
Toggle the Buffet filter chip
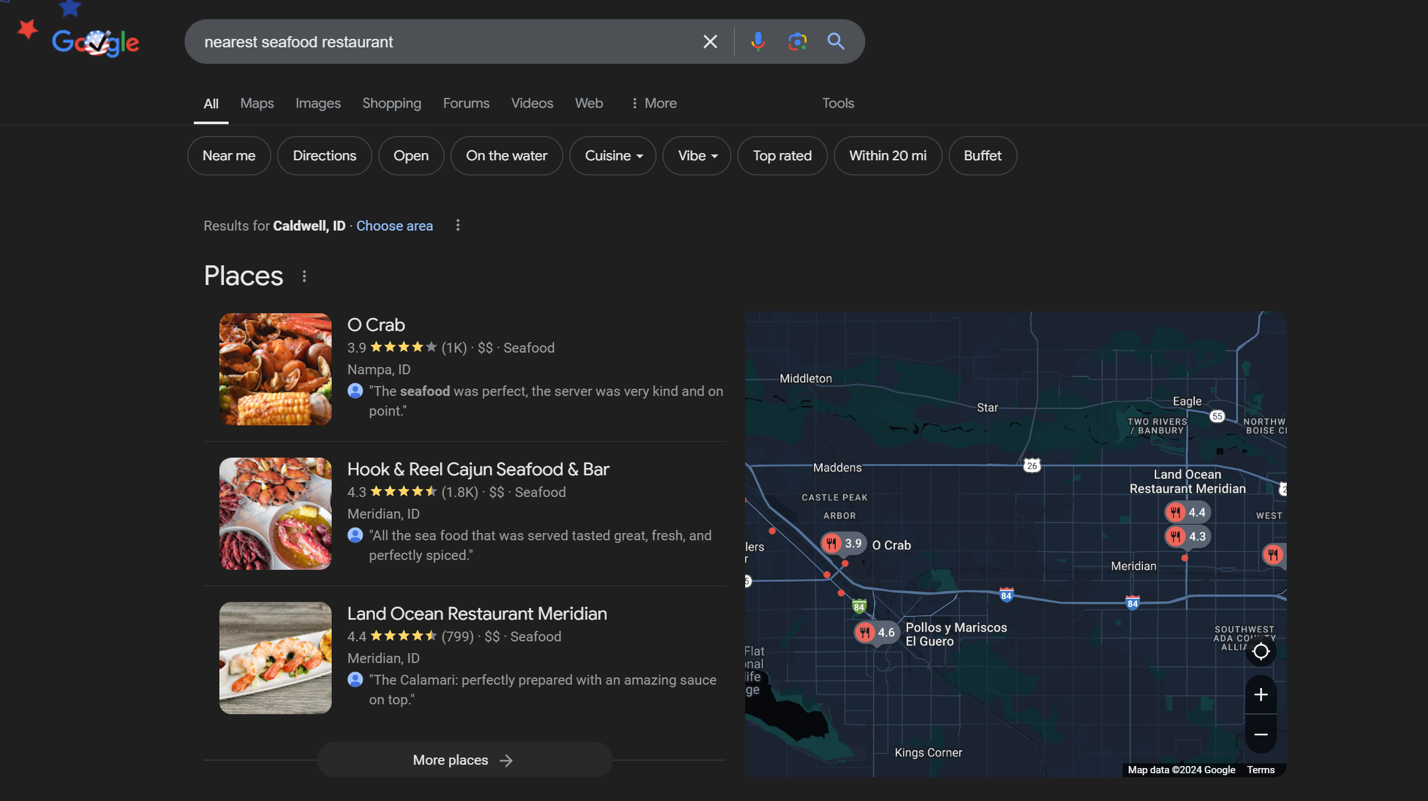tap(983, 156)
